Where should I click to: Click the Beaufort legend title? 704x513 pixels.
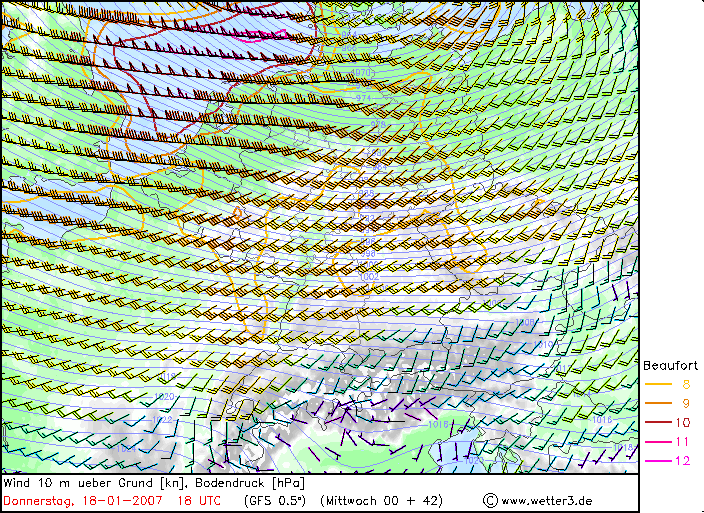[x=670, y=366]
